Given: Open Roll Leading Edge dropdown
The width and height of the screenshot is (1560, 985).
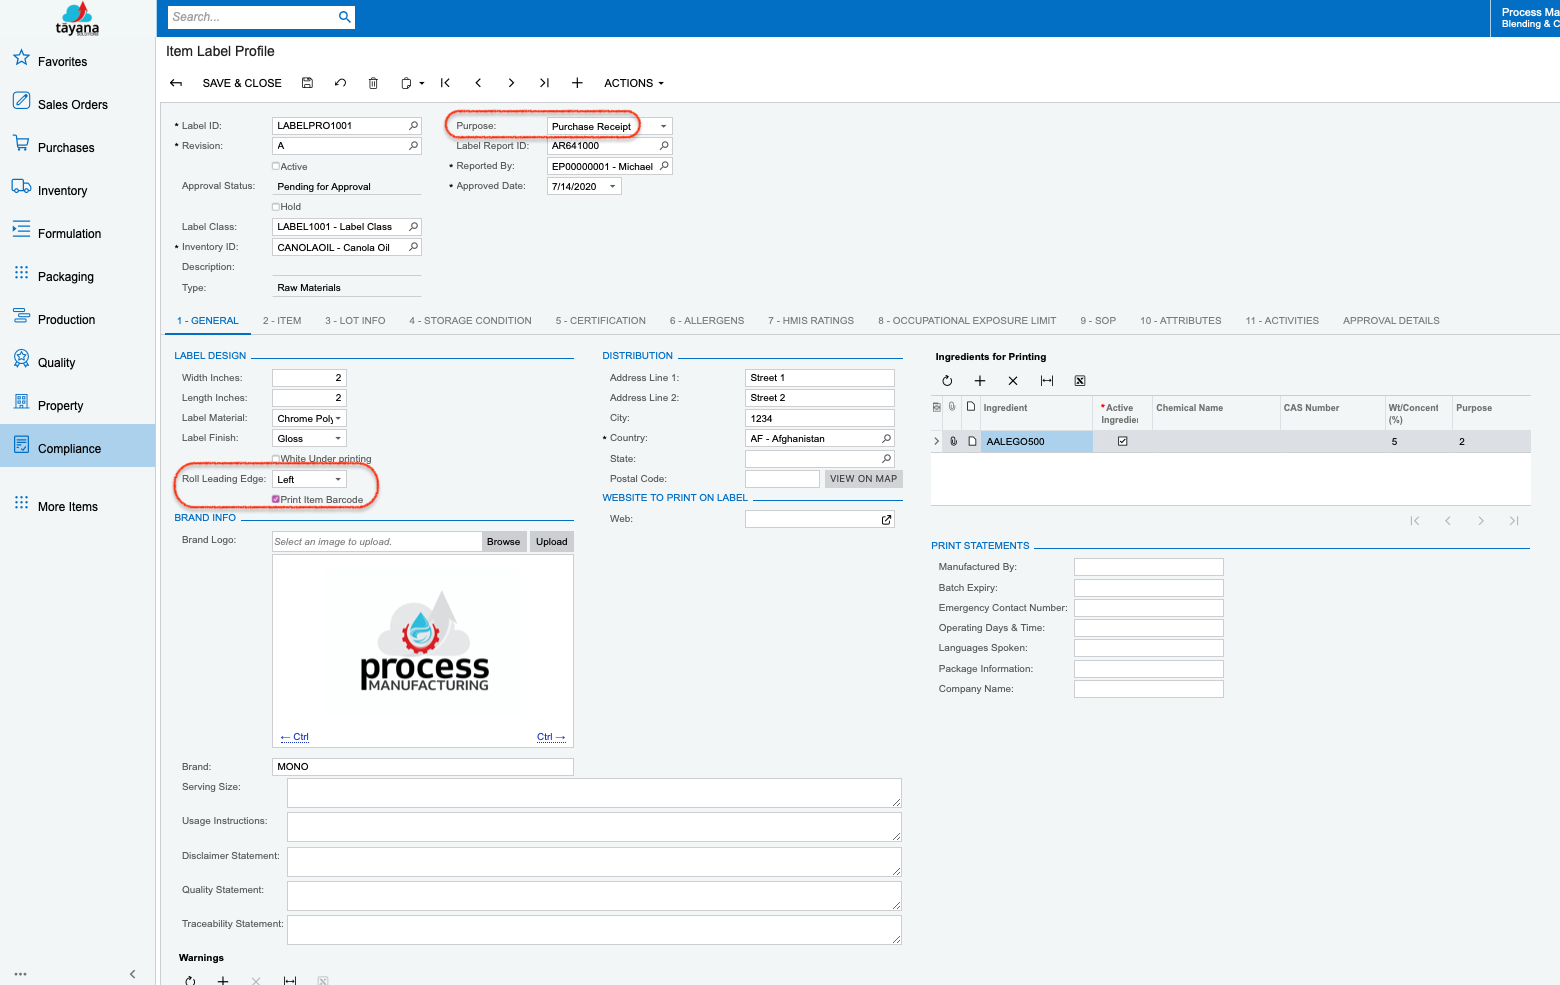Looking at the screenshot, I should 338,479.
